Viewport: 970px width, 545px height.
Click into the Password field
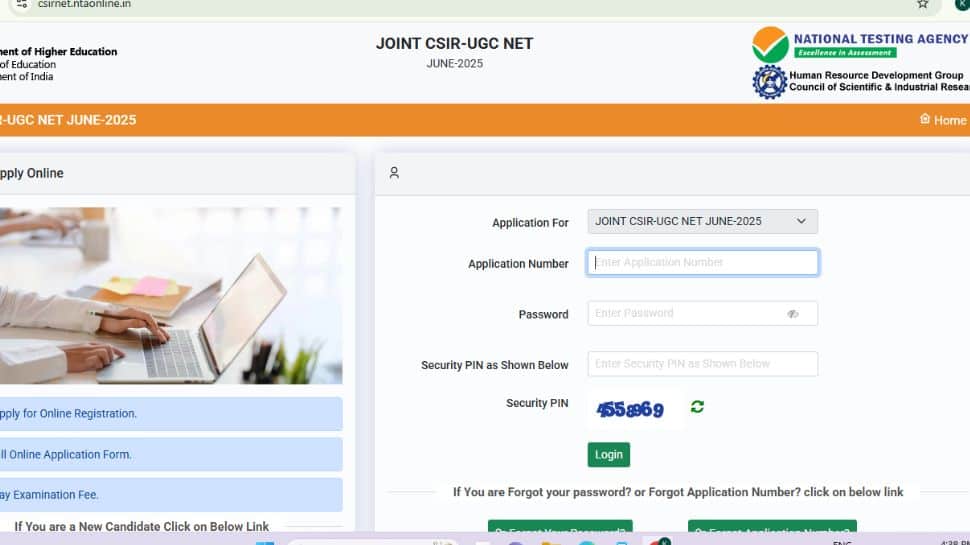coord(702,313)
